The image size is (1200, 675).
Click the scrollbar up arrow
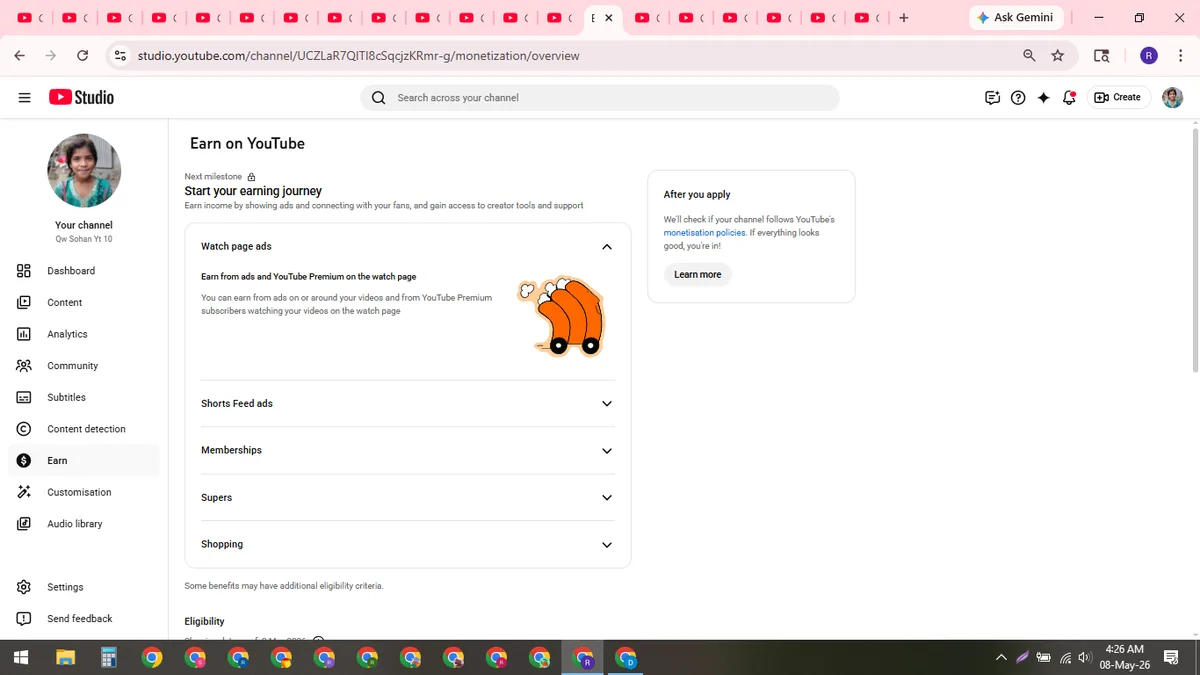click(x=1194, y=123)
